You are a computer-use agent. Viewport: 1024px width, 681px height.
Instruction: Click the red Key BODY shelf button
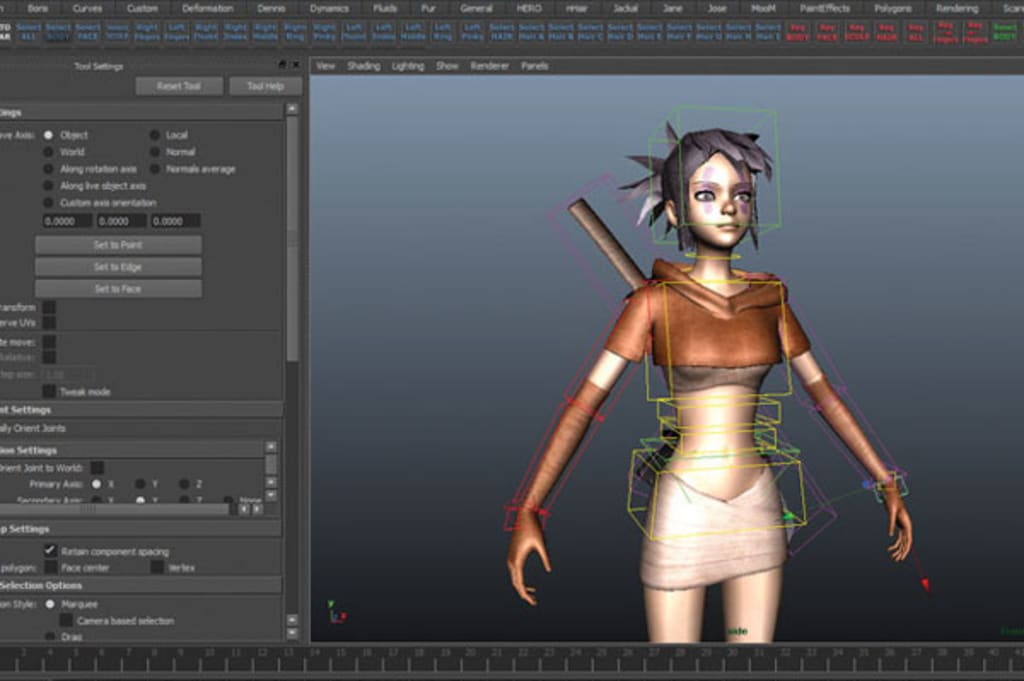[797, 32]
